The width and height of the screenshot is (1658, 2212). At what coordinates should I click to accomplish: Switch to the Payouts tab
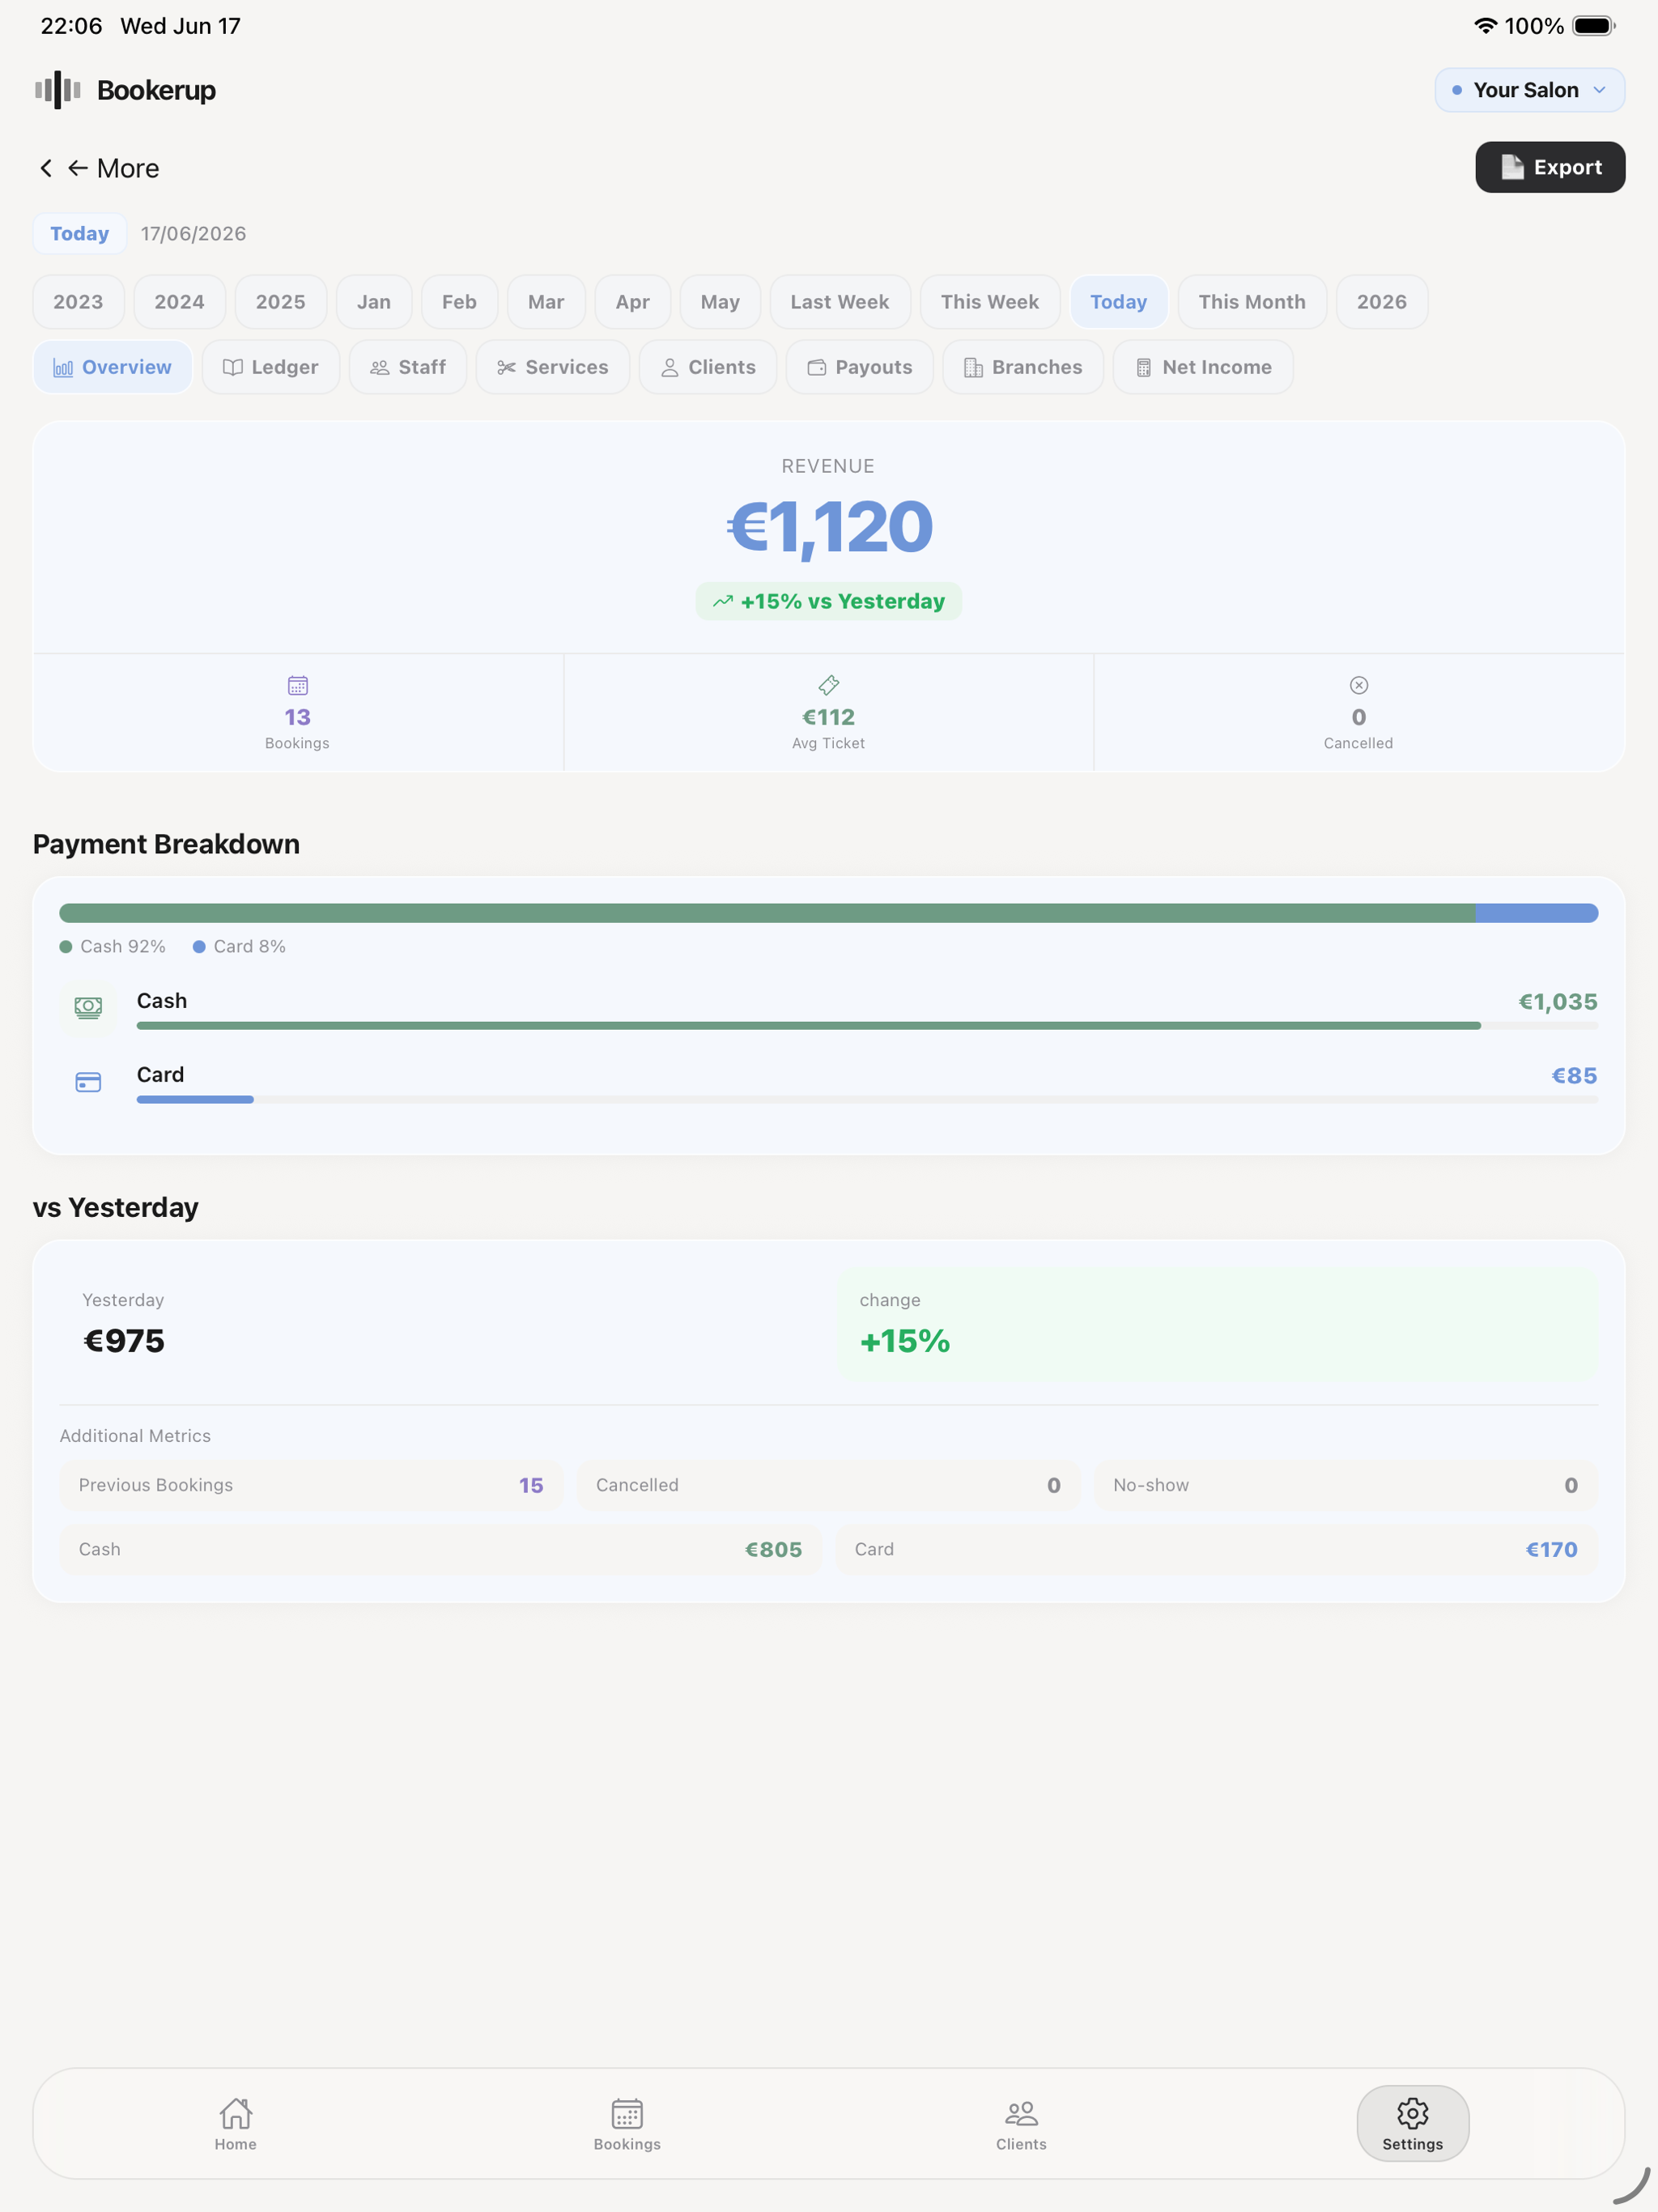860,367
